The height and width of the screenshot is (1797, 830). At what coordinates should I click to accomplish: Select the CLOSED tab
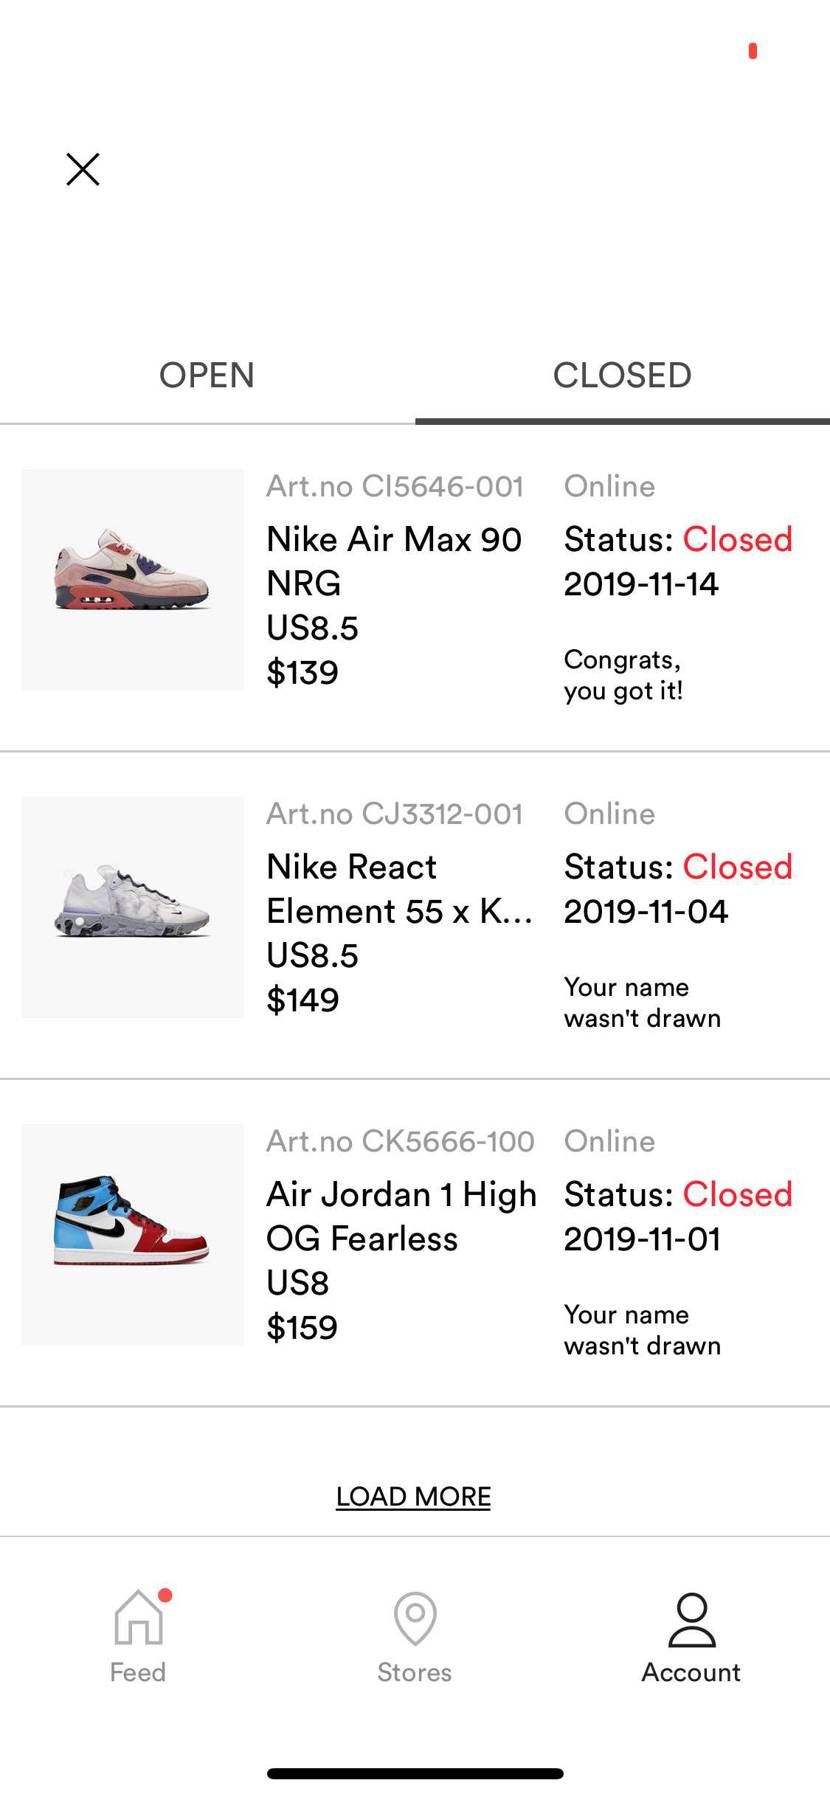point(622,375)
